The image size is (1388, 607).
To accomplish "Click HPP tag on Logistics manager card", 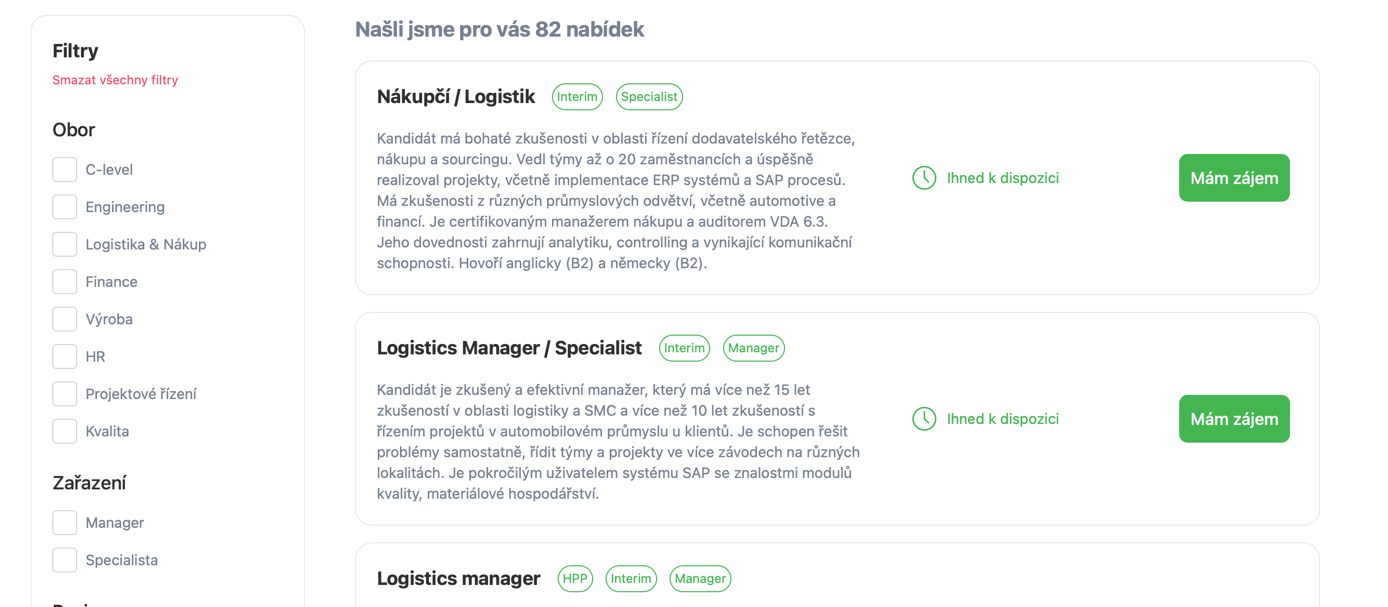I will 575,579.
